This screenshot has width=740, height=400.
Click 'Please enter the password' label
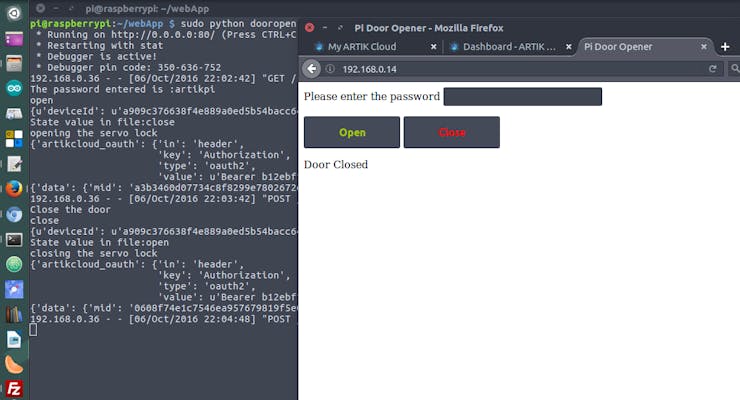[x=372, y=96]
